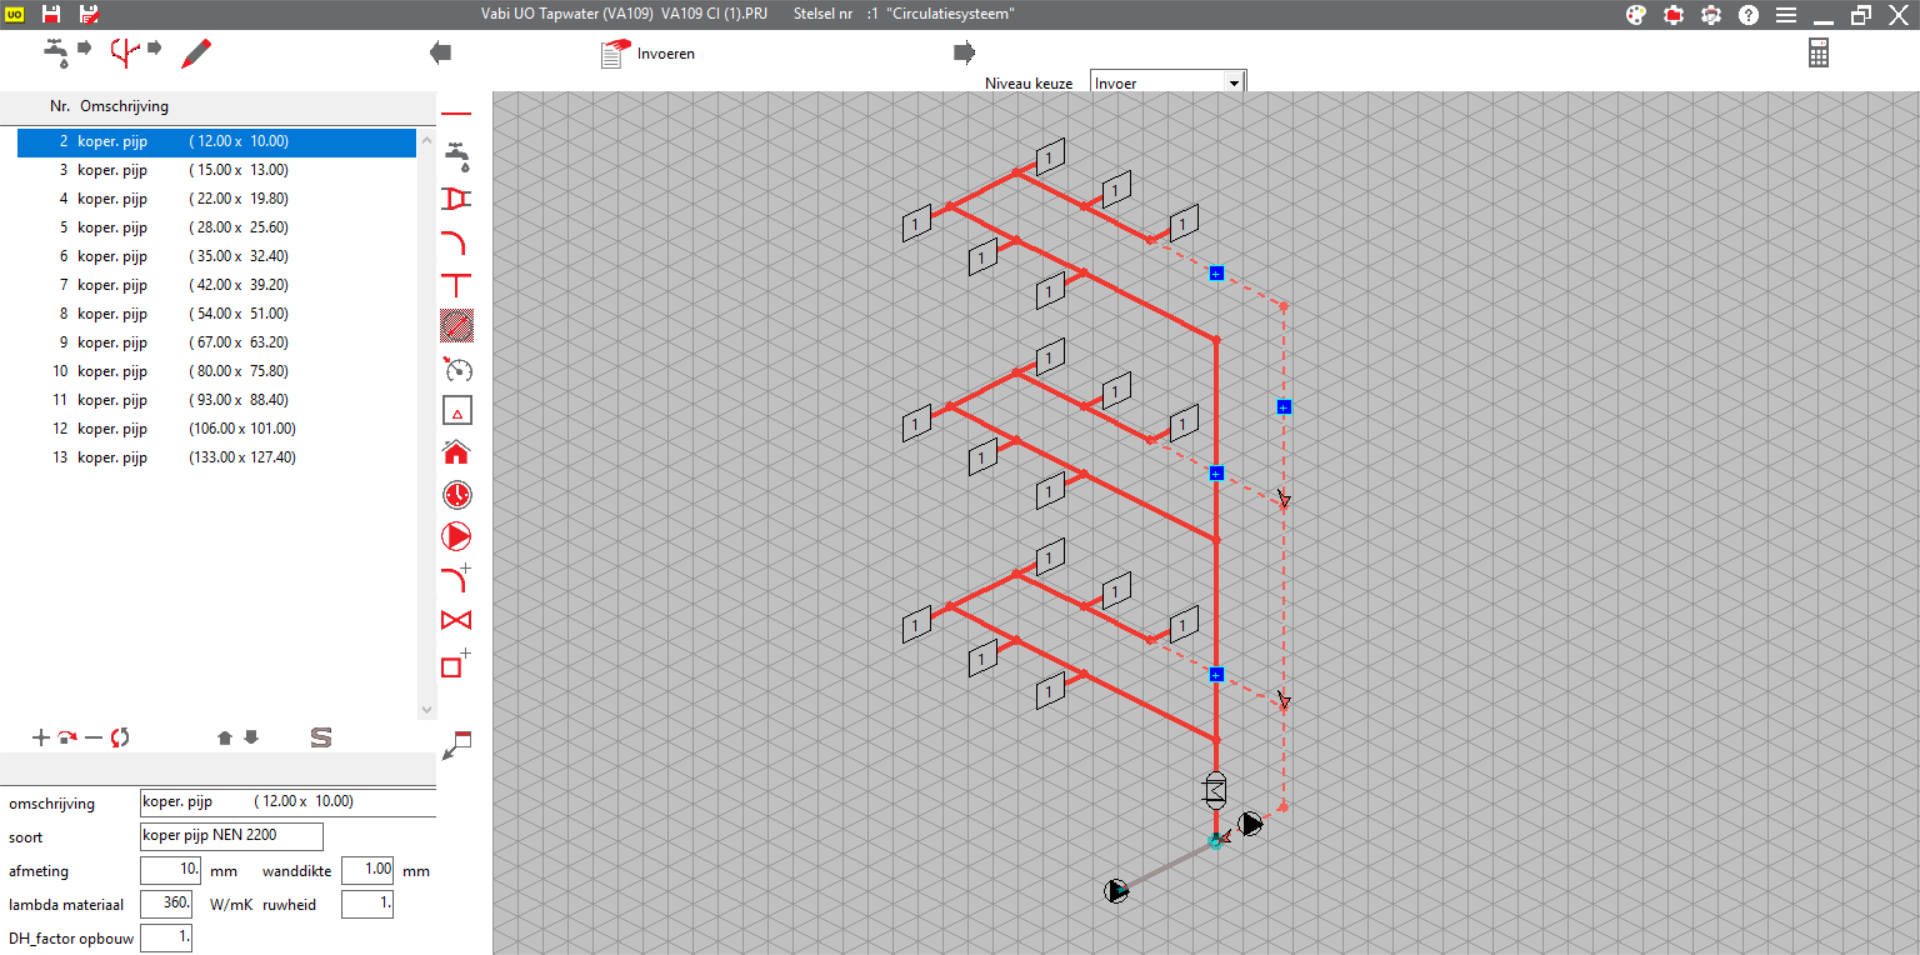
Task: Open the pipe branch network tool
Action: [x=136, y=52]
